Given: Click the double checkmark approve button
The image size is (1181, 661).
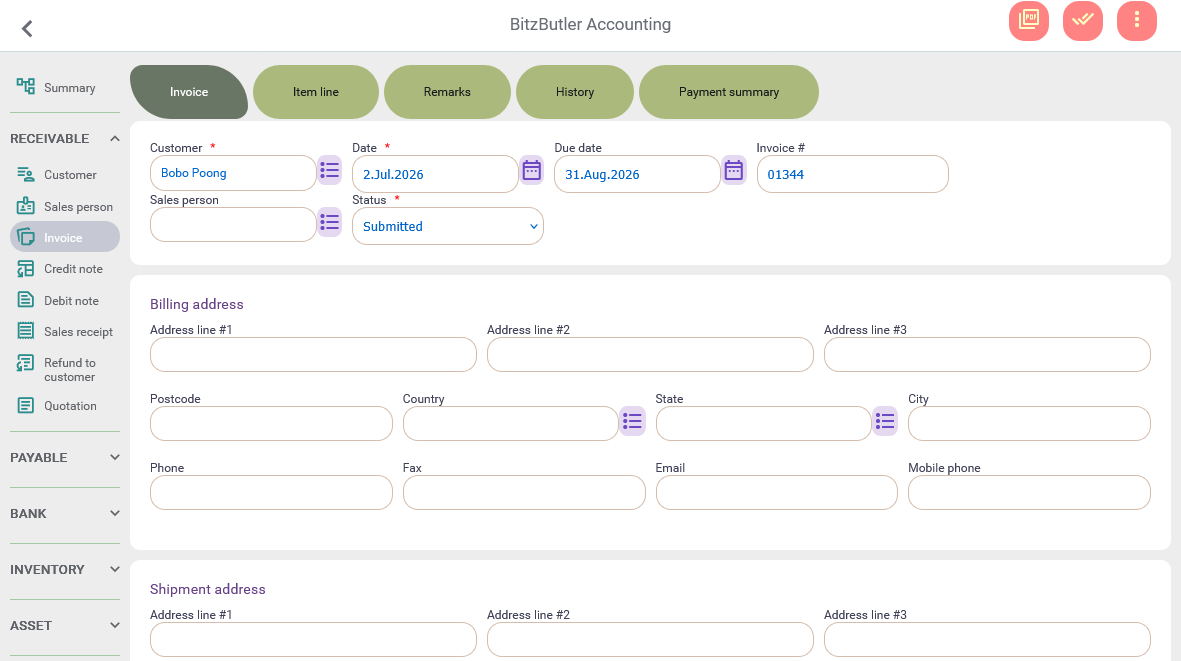Looking at the screenshot, I should [1082, 20].
